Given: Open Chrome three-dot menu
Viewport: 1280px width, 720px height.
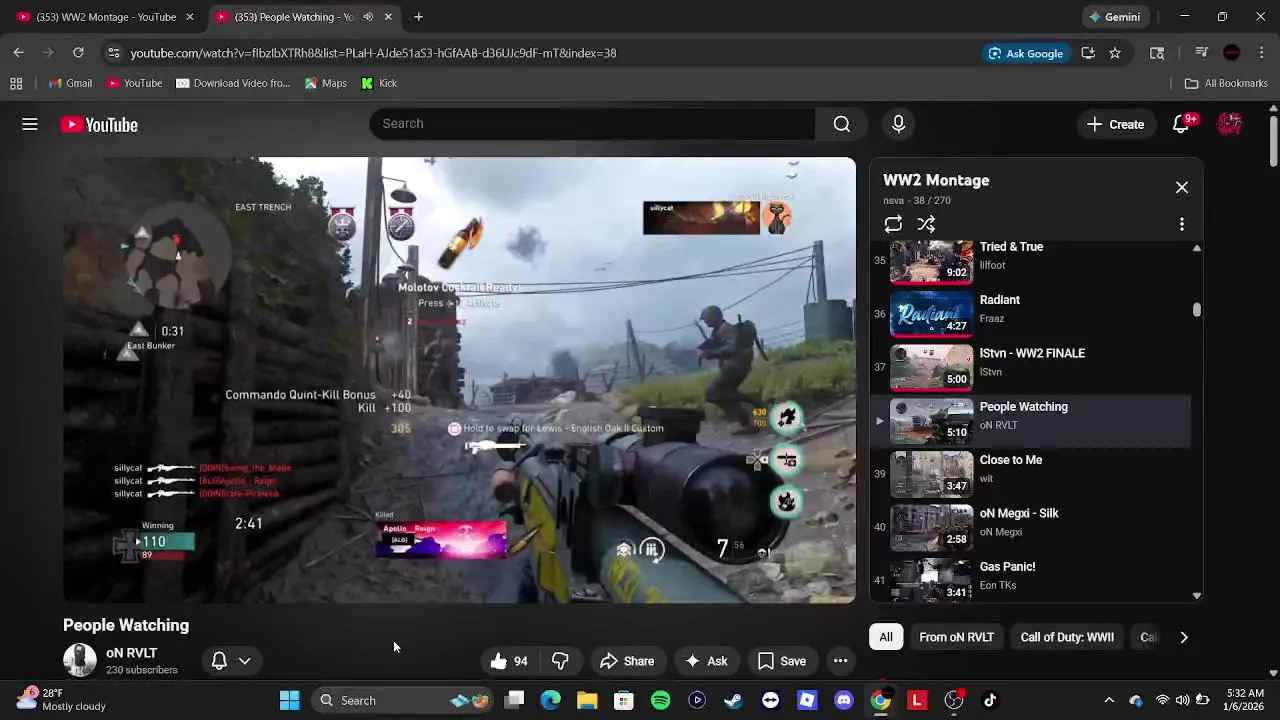Looking at the screenshot, I should (x=1262, y=53).
